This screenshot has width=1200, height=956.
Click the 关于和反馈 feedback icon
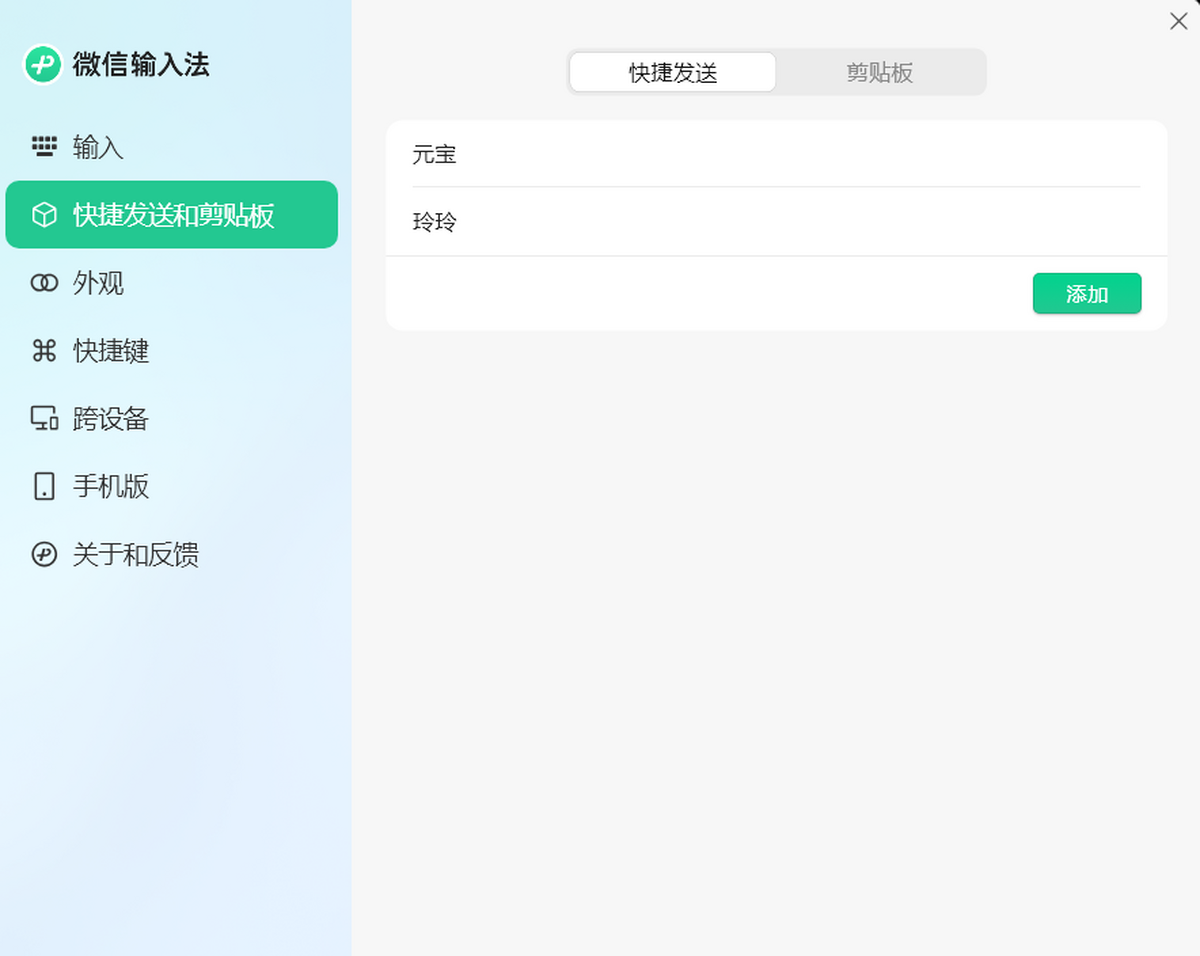(x=44, y=555)
